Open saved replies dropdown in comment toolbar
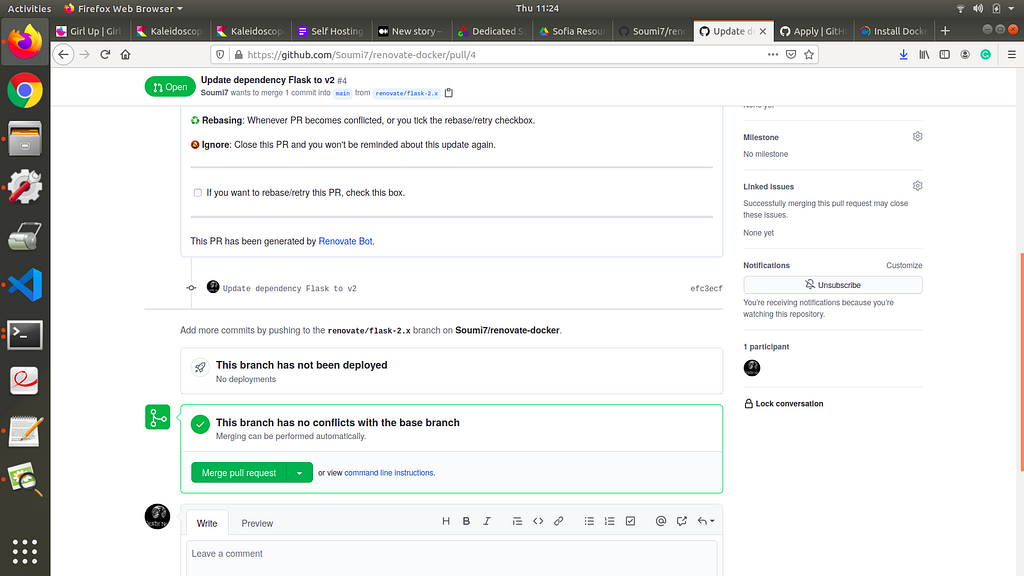 [x=705, y=521]
